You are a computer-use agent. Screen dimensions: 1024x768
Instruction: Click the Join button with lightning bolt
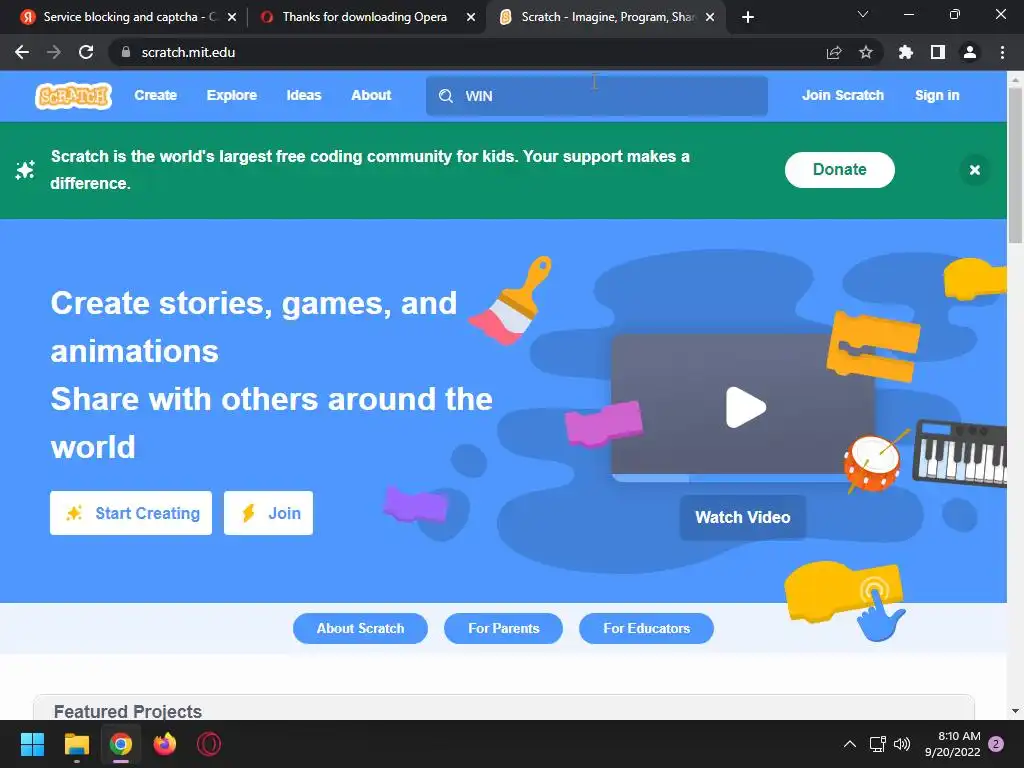point(268,513)
